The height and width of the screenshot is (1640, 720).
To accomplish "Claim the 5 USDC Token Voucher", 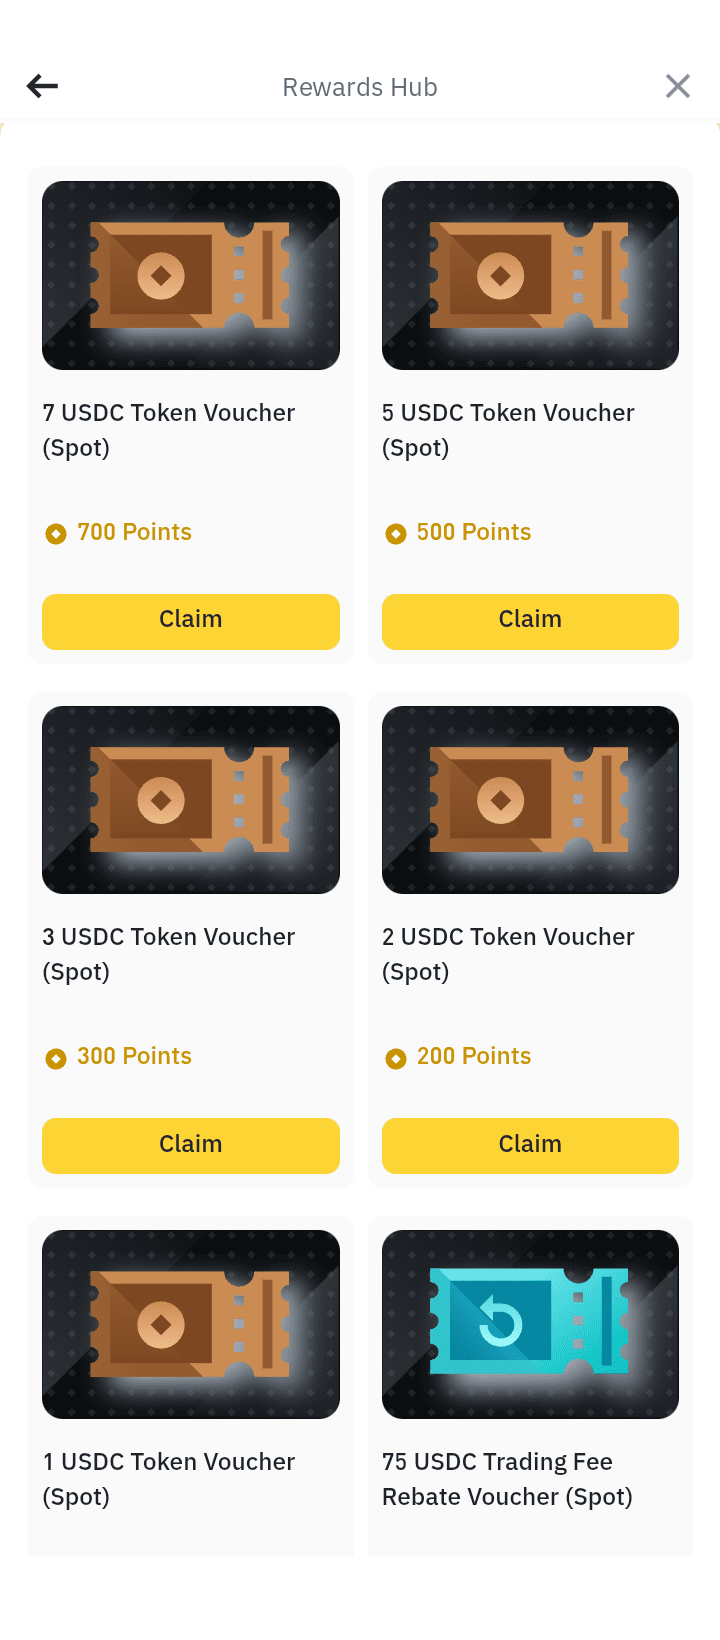I will point(530,621).
